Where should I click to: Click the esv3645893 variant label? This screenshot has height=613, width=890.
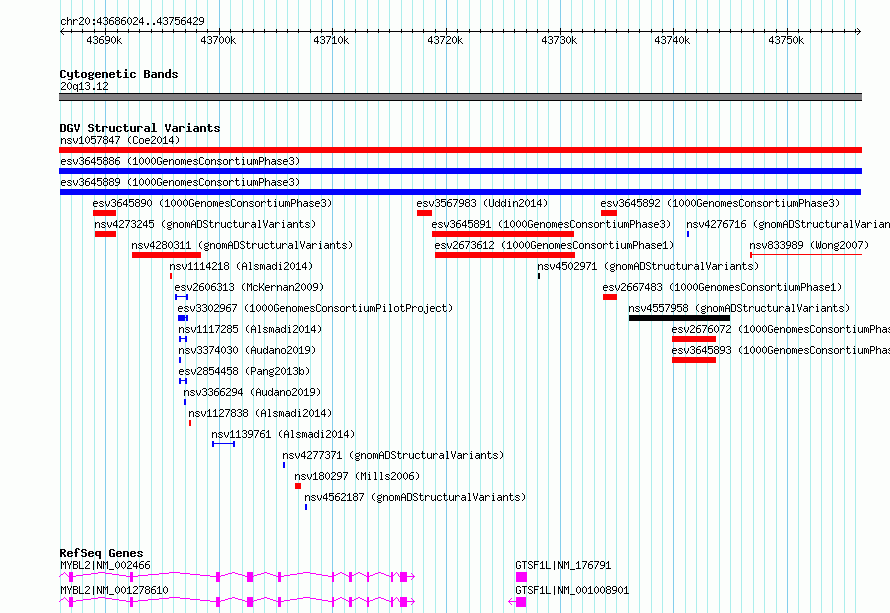(780, 350)
